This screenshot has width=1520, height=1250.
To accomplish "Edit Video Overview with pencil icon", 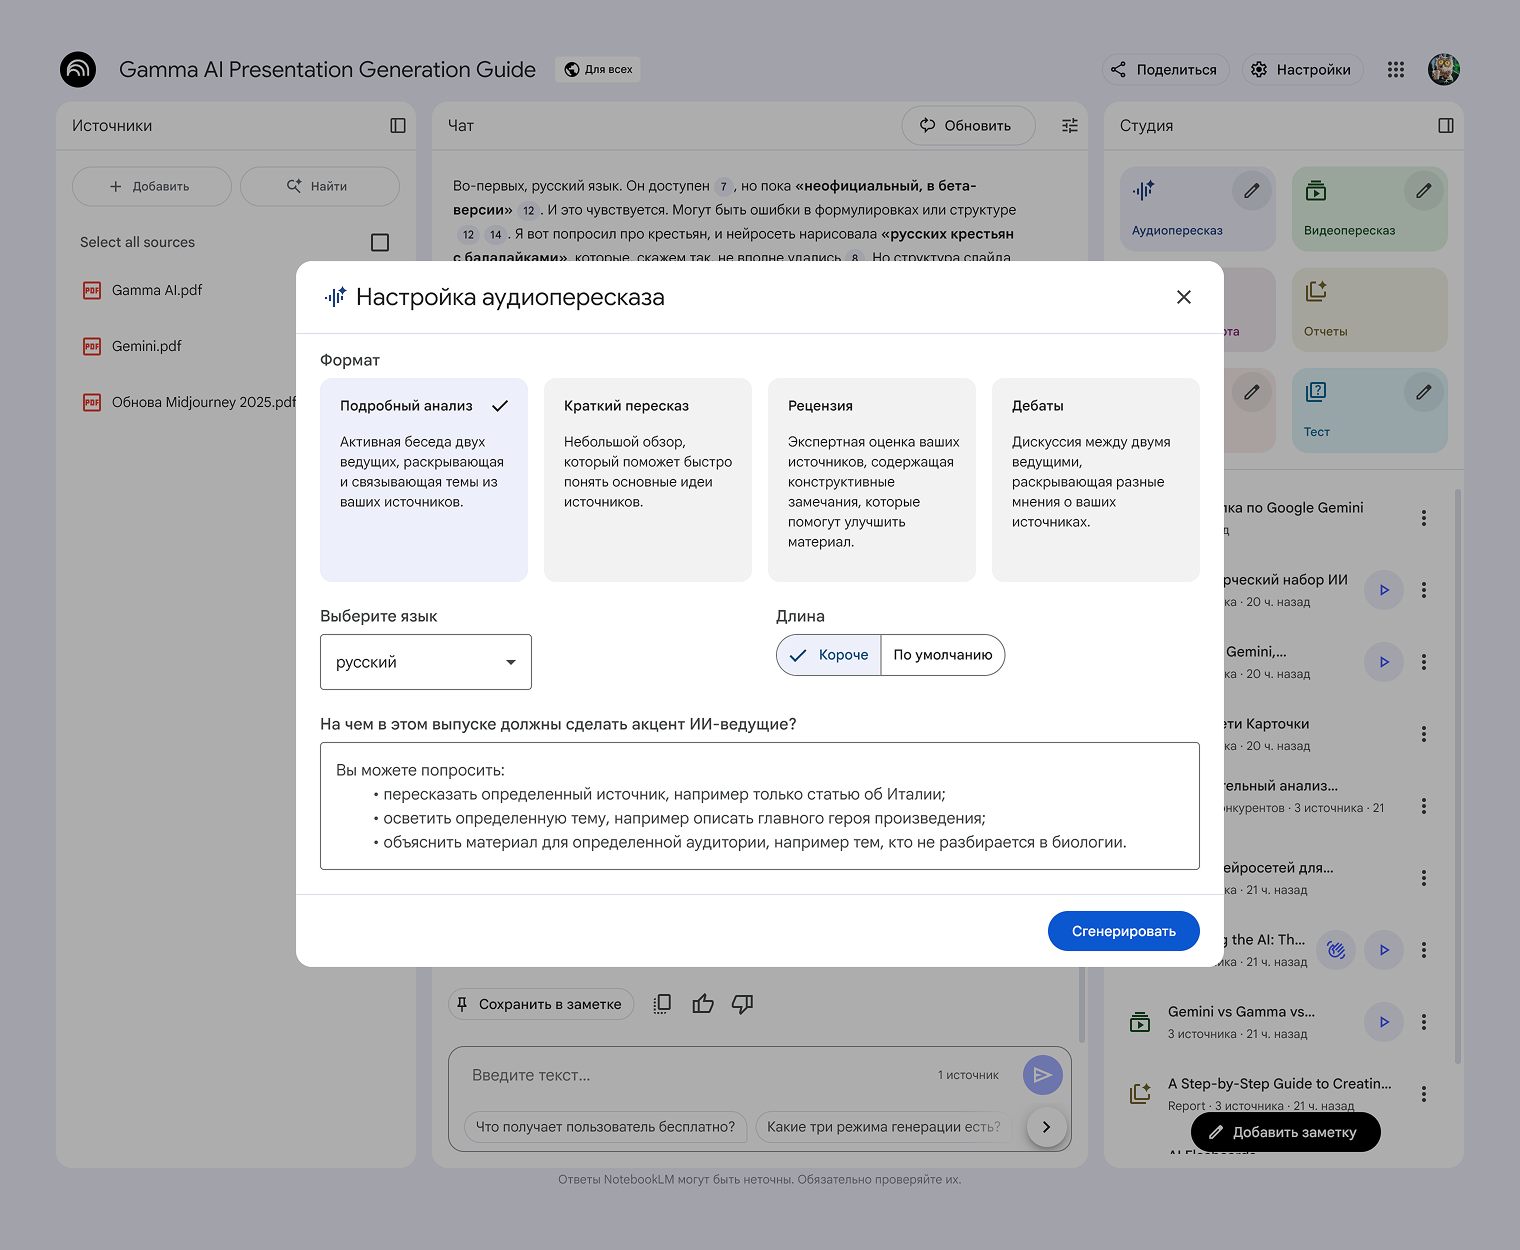I will (1423, 191).
